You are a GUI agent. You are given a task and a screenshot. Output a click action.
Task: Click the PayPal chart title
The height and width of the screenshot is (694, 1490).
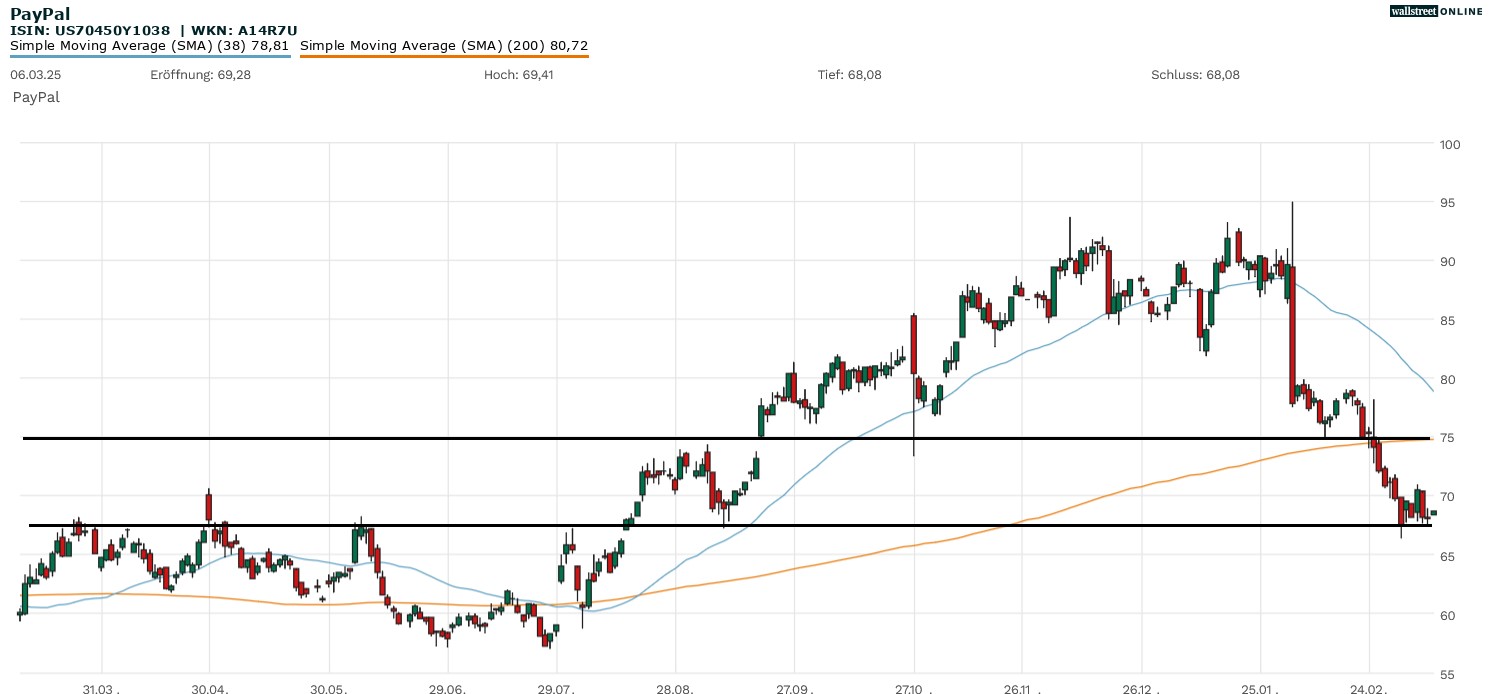(40, 13)
